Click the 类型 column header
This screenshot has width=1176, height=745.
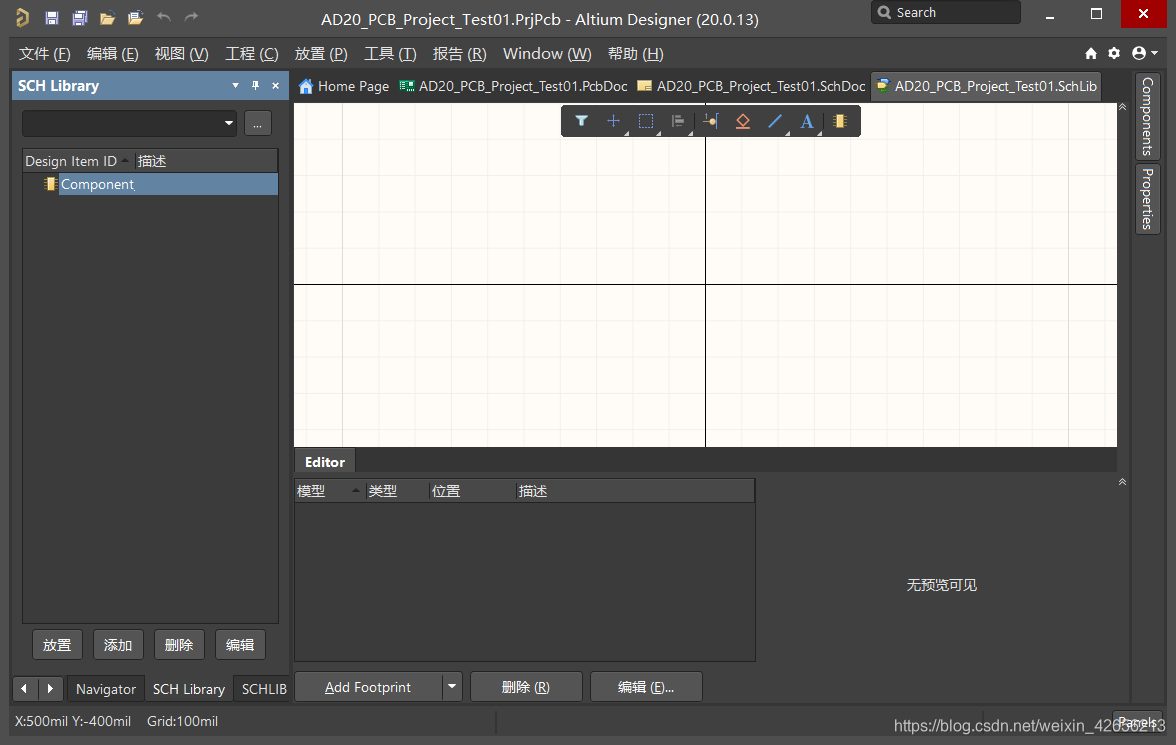point(397,491)
